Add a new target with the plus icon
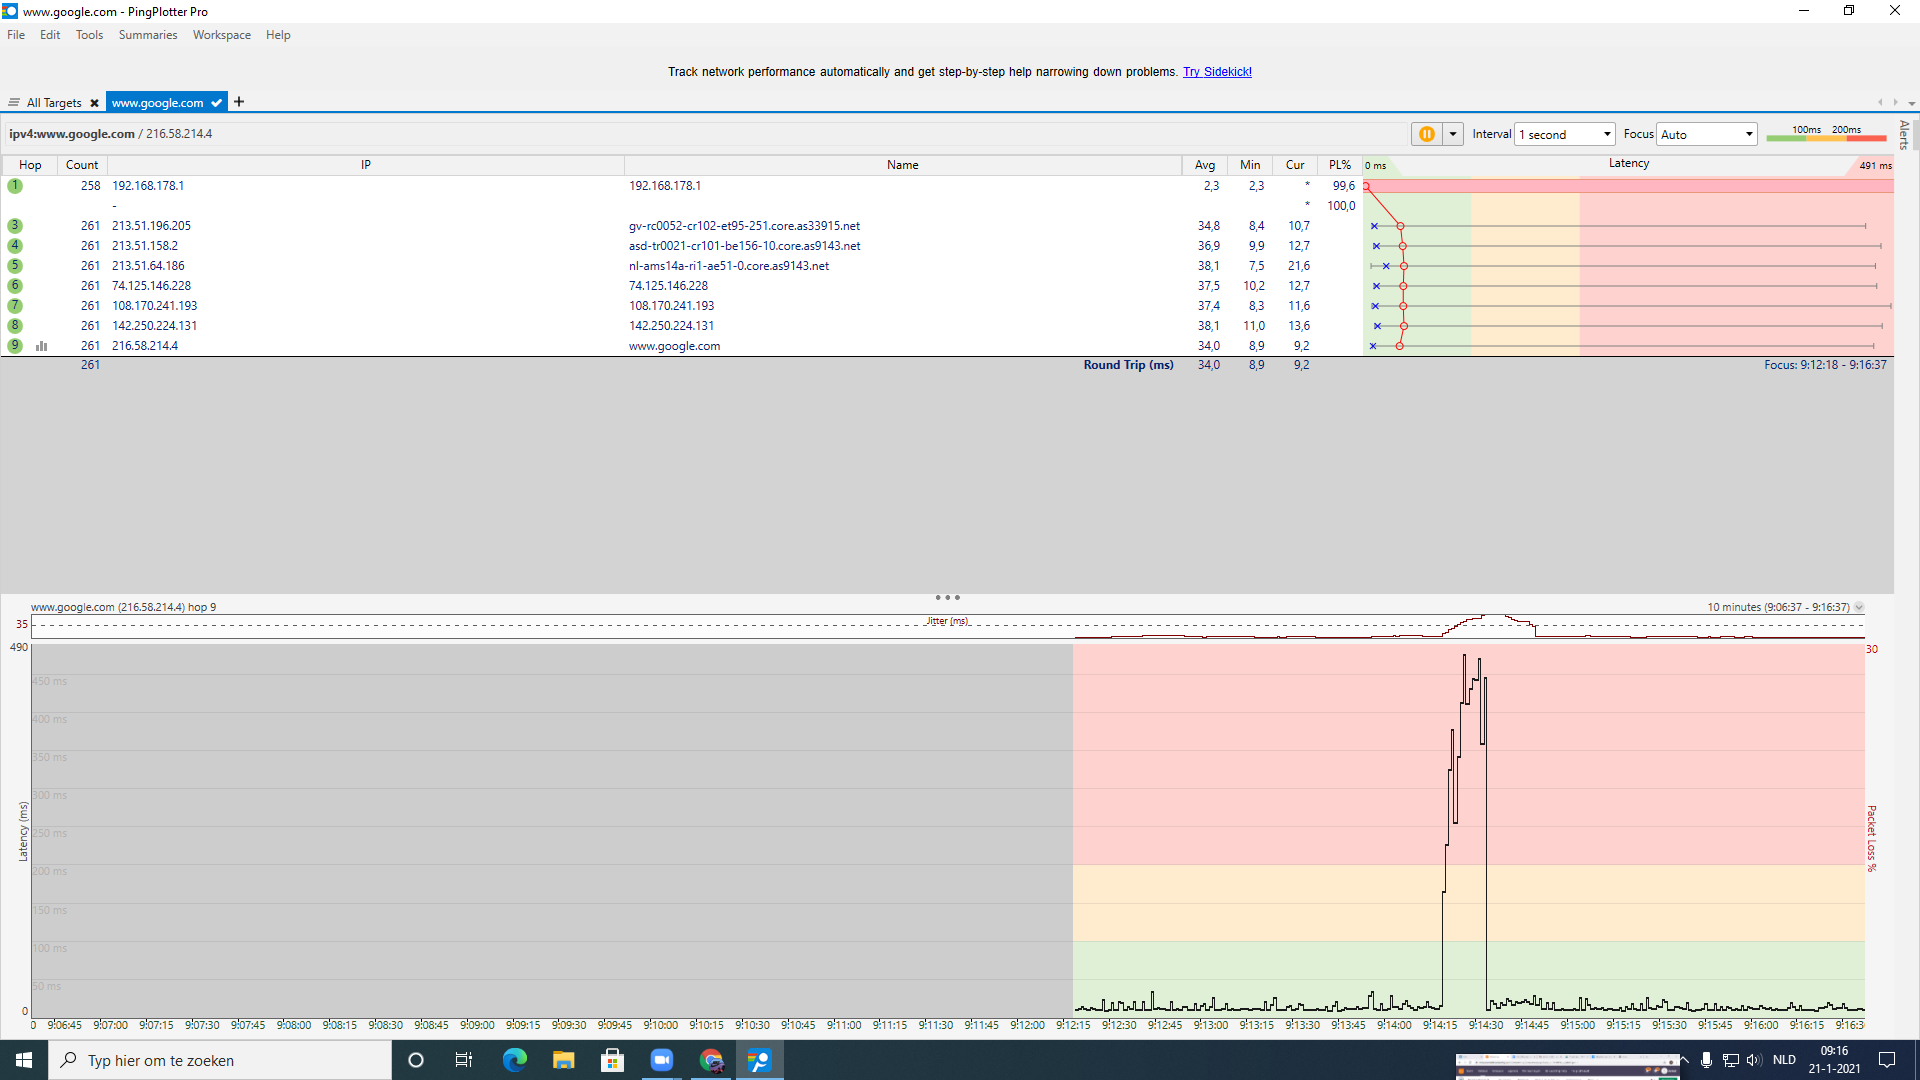 point(239,102)
